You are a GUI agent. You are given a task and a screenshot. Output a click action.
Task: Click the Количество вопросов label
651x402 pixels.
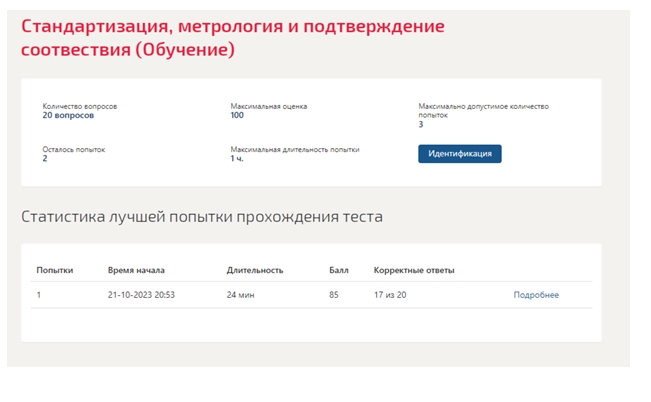pyautogui.click(x=80, y=106)
